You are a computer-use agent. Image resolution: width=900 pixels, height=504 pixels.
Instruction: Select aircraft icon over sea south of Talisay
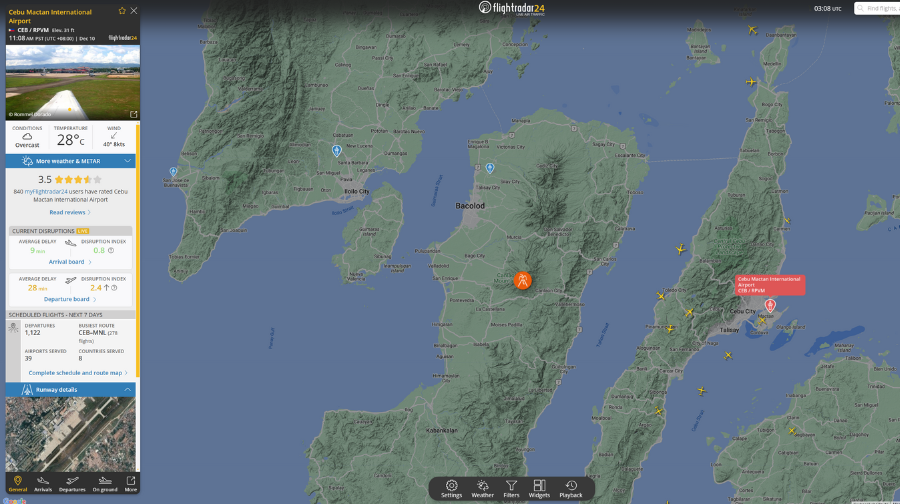(x=728, y=356)
